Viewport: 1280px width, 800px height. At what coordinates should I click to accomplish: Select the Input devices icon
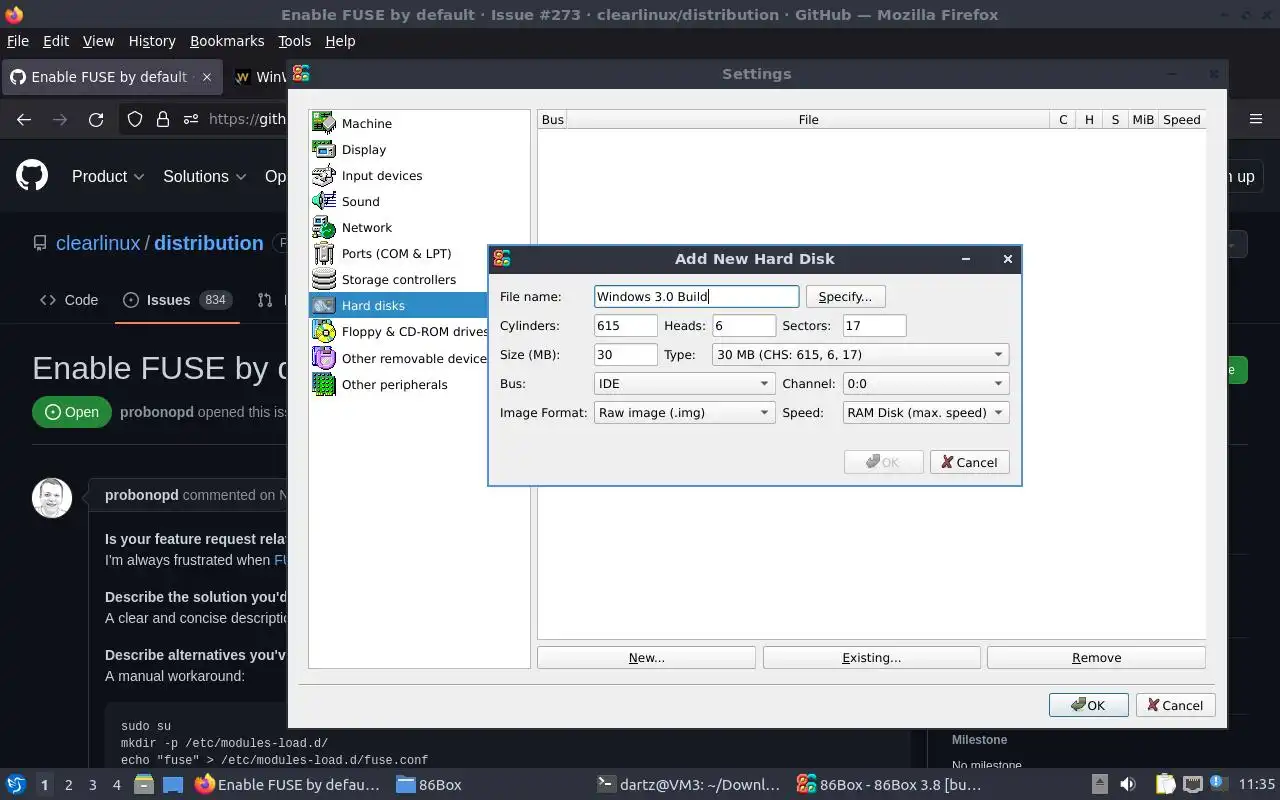pyautogui.click(x=324, y=175)
